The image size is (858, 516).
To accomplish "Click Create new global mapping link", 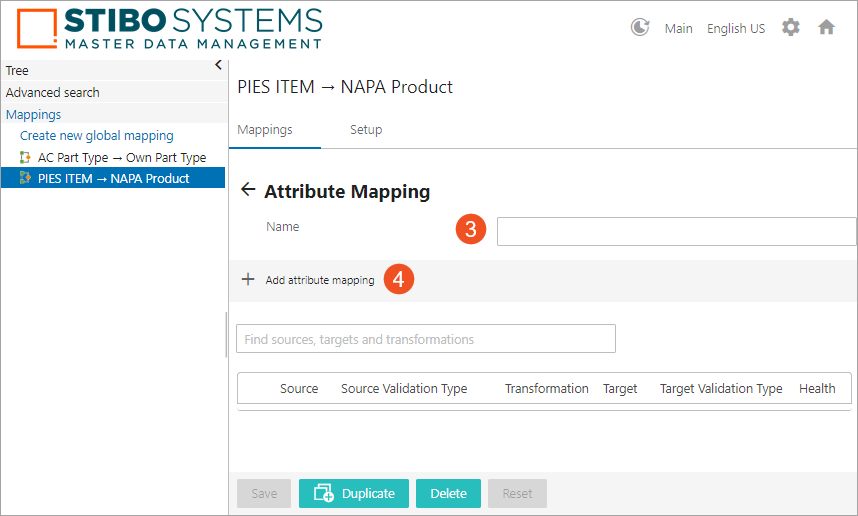I will tap(97, 136).
